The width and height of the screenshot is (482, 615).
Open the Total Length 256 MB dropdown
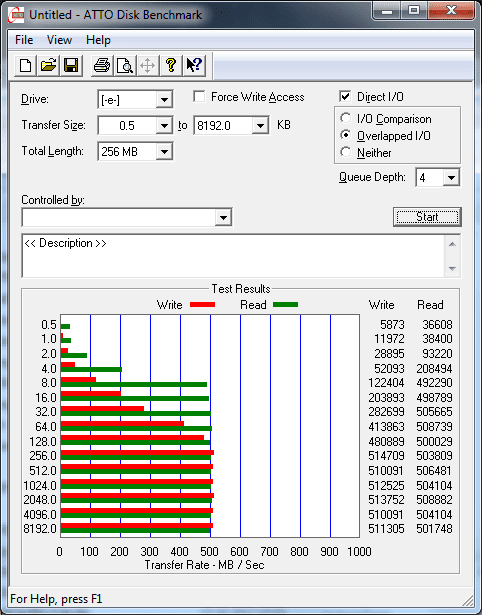click(164, 151)
